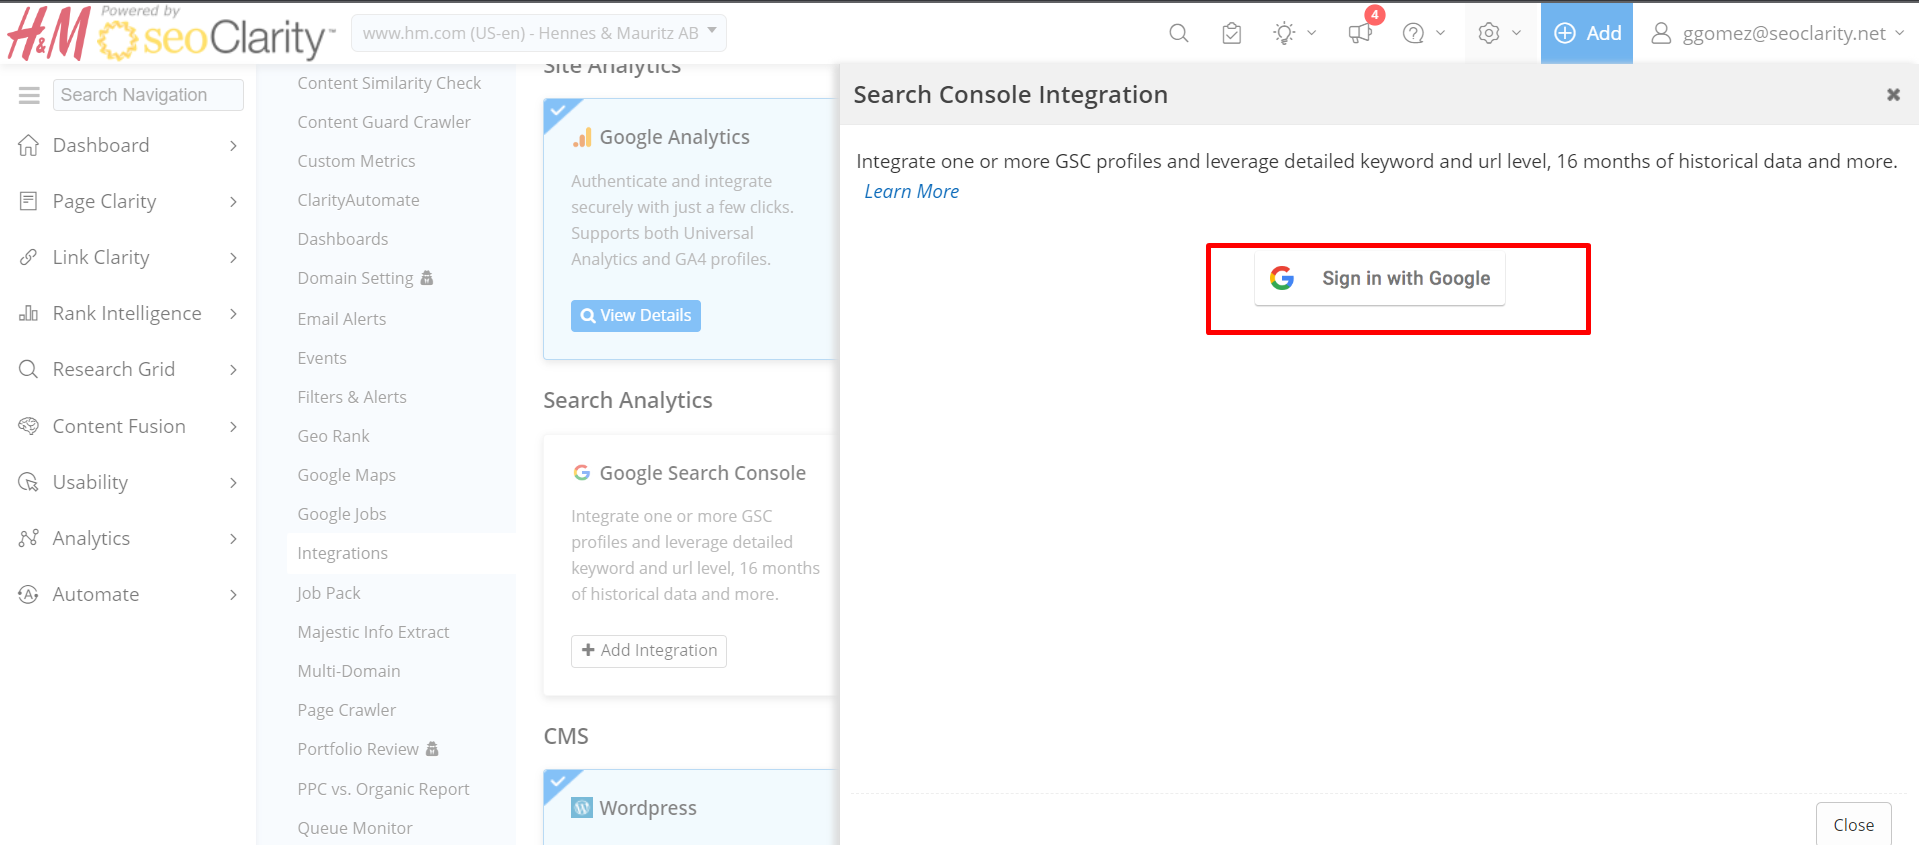Toggle the hamburger navigation menu
This screenshot has height=845, width=1919.
pyautogui.click(x=29, y=95)
